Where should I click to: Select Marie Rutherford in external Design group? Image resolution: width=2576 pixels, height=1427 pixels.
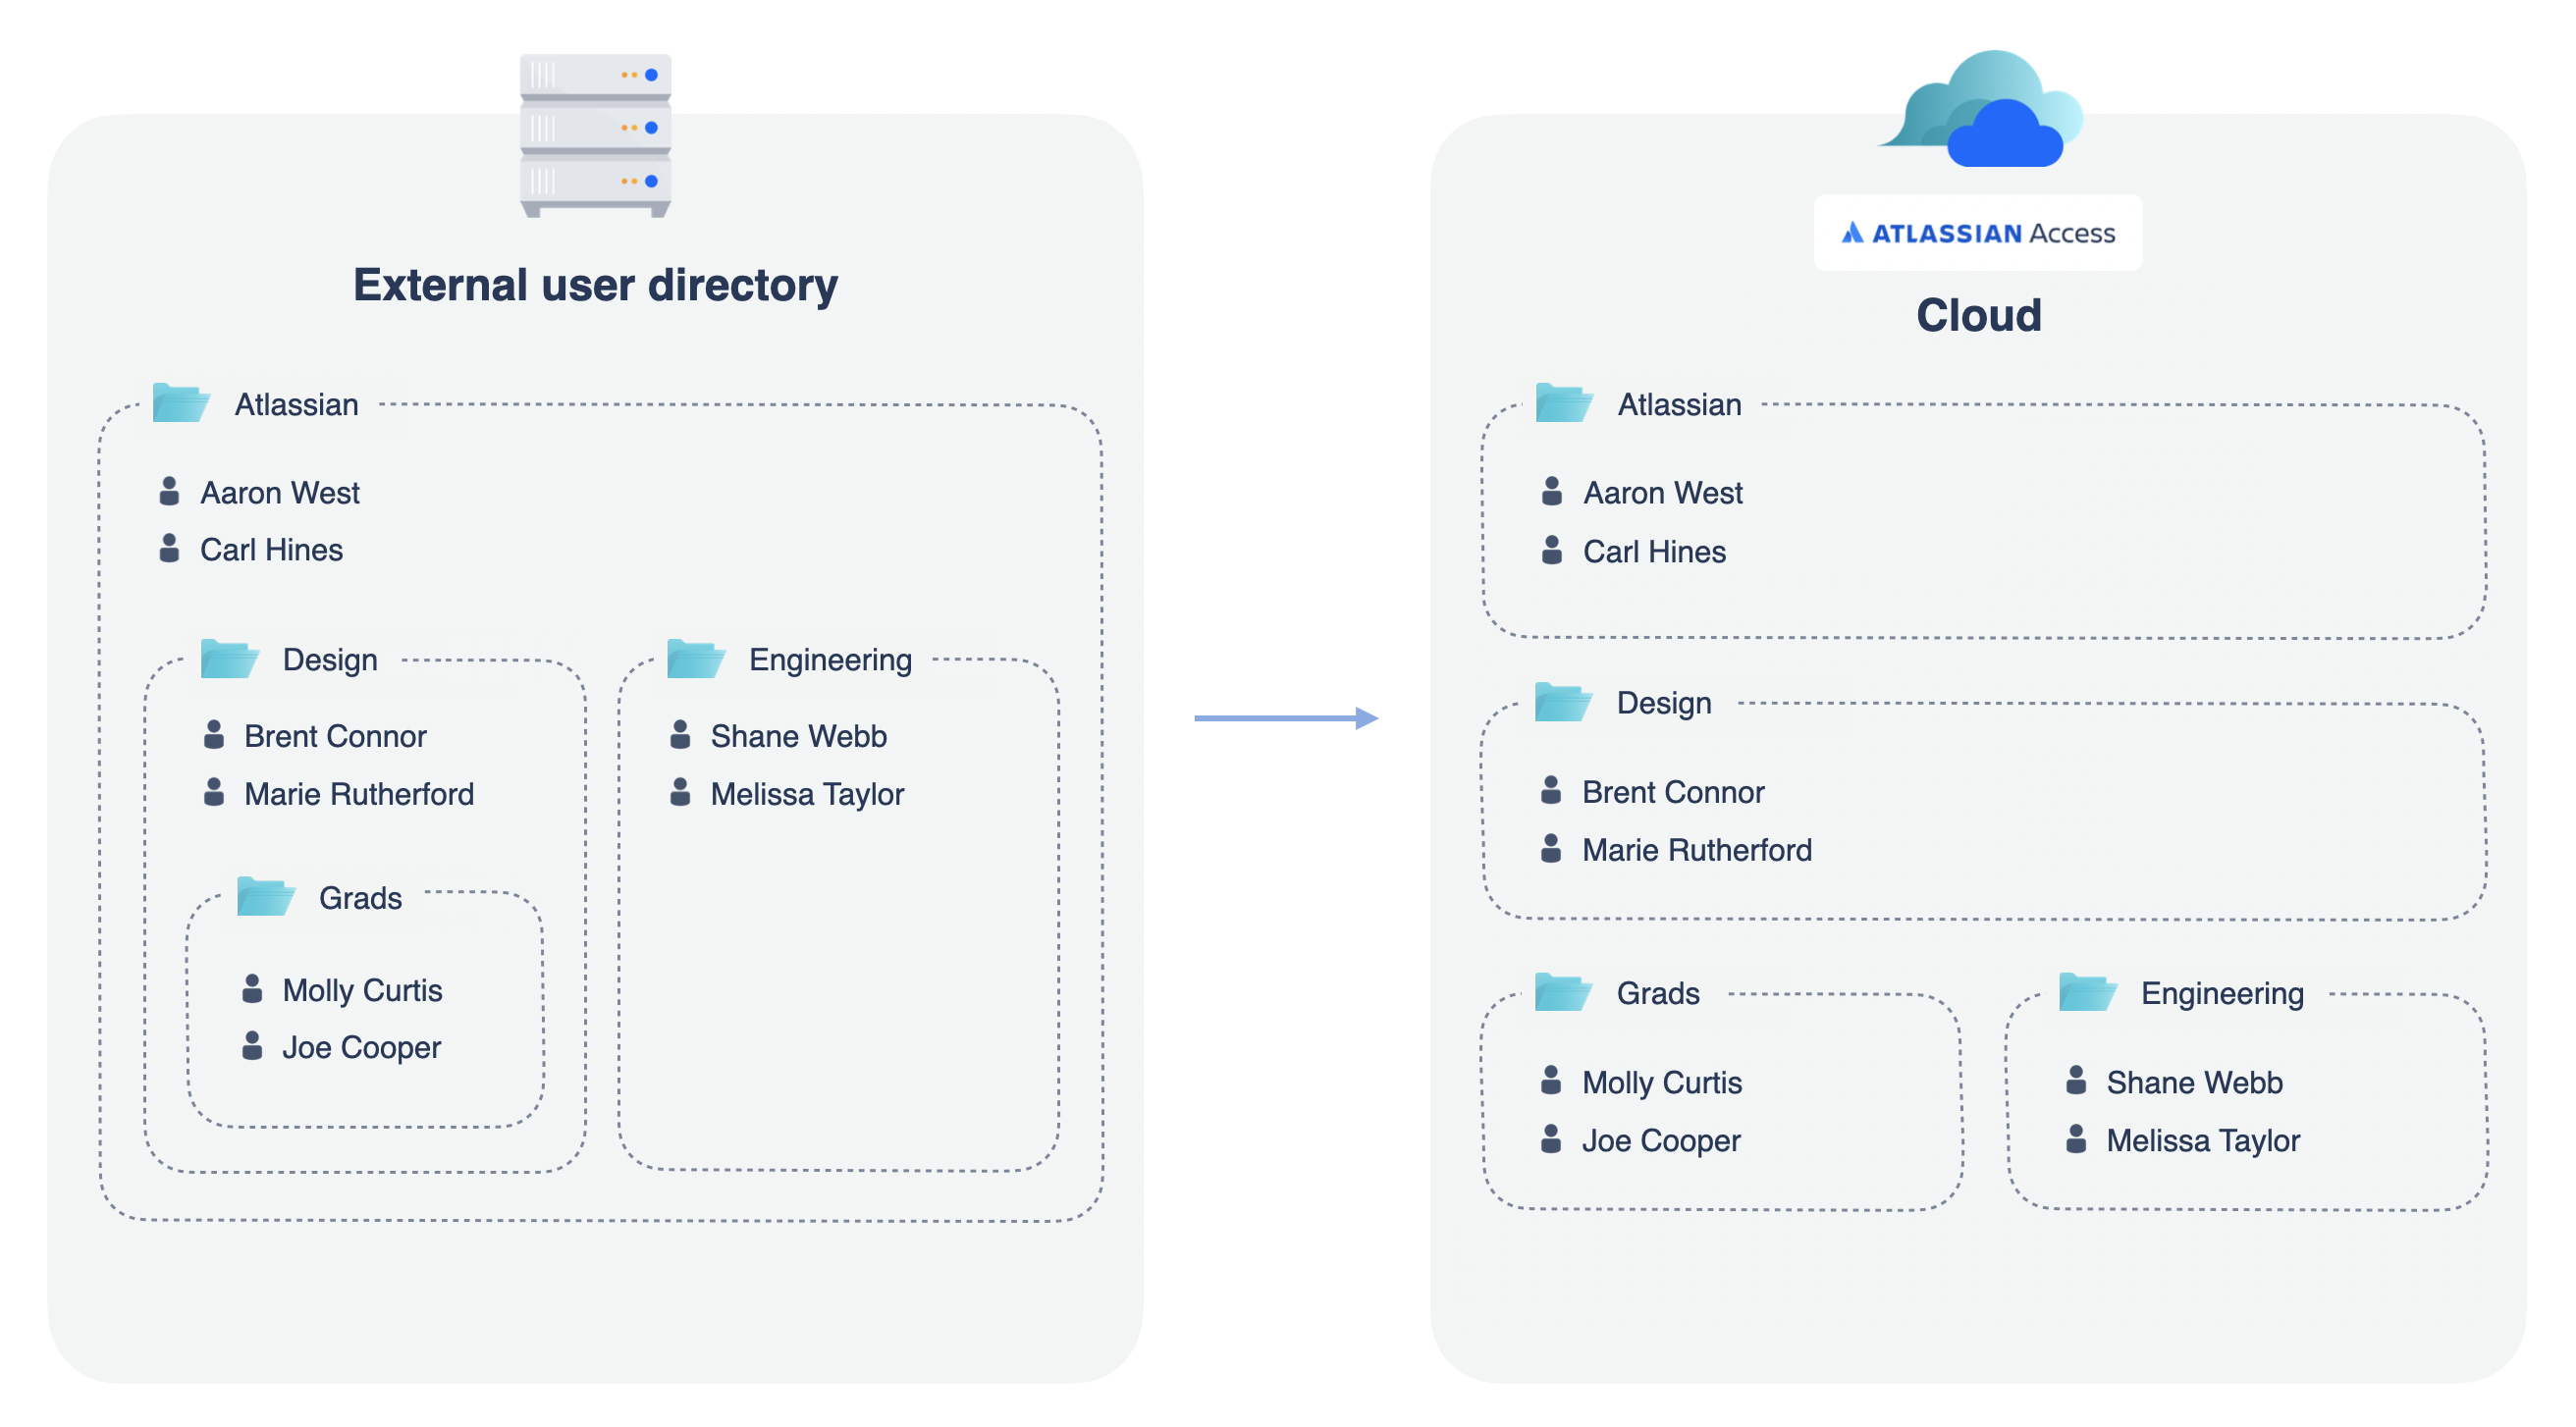358,794
